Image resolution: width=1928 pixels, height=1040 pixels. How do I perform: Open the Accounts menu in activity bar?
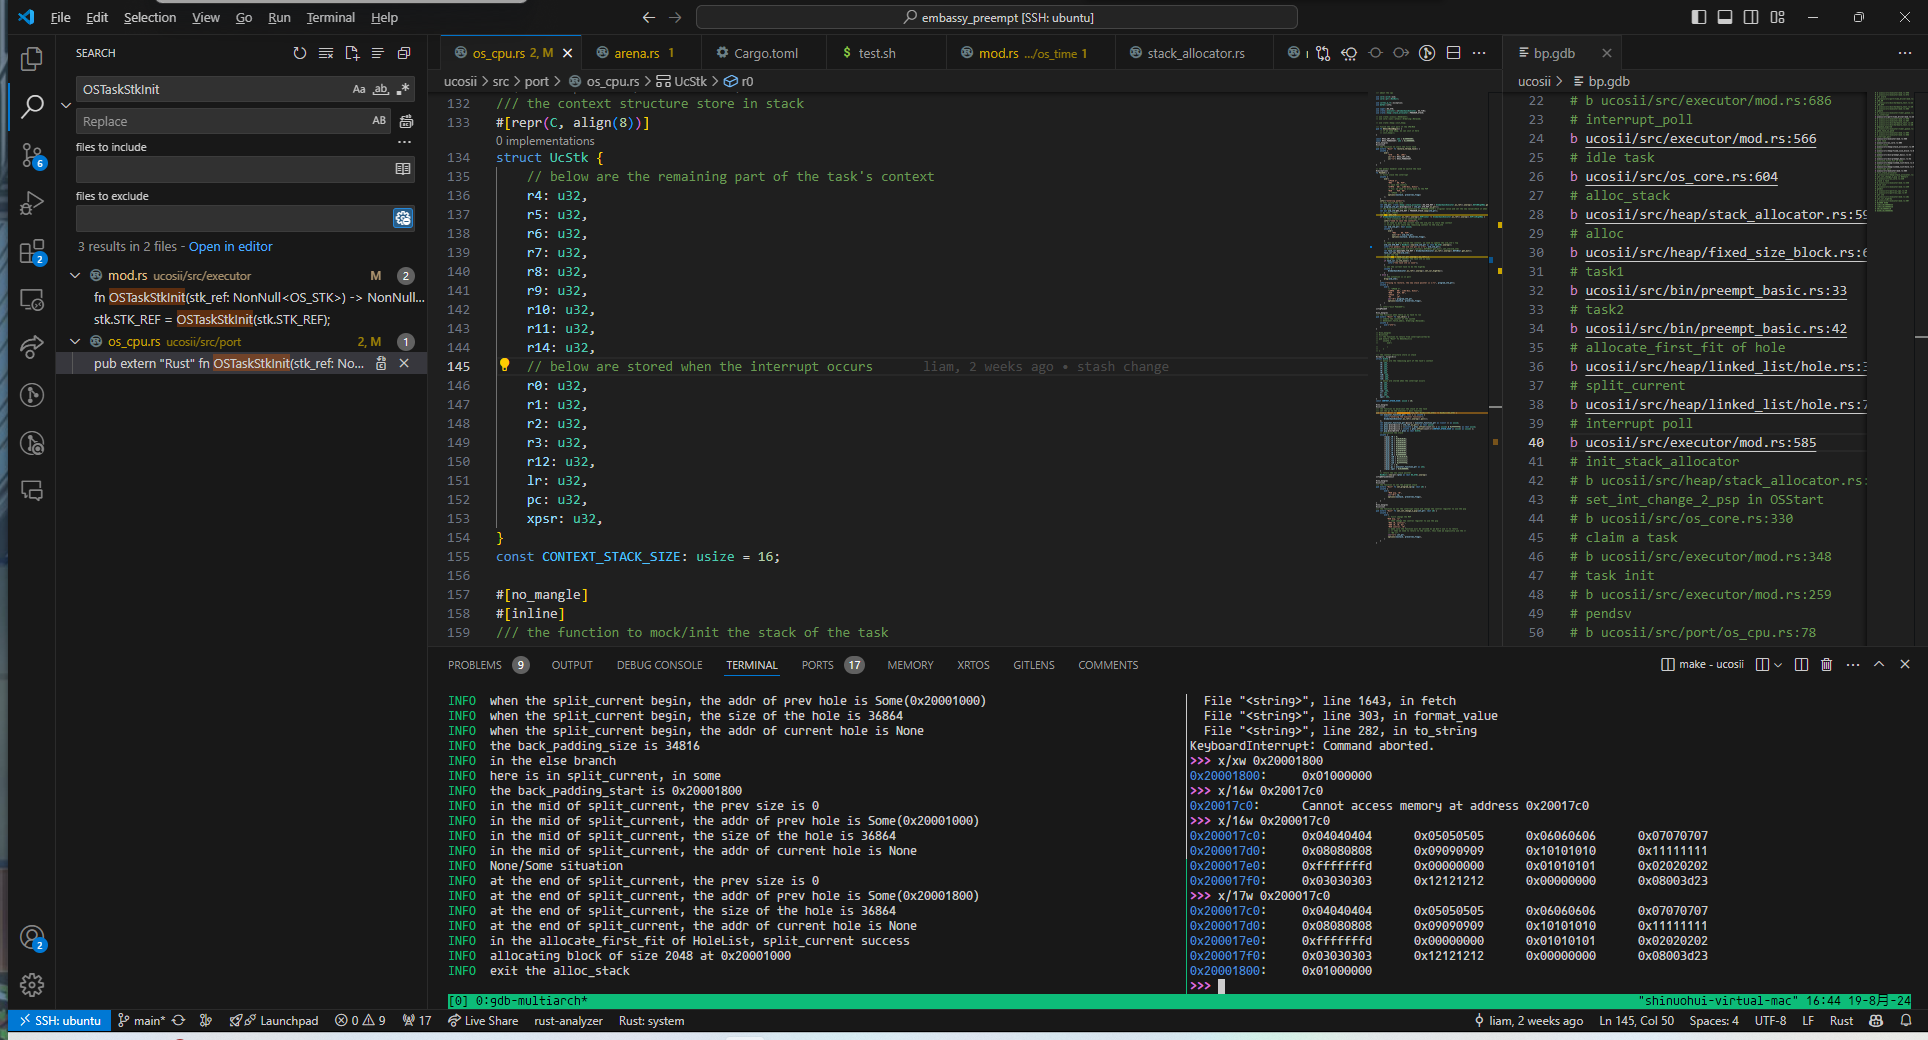tap(32, 938)
